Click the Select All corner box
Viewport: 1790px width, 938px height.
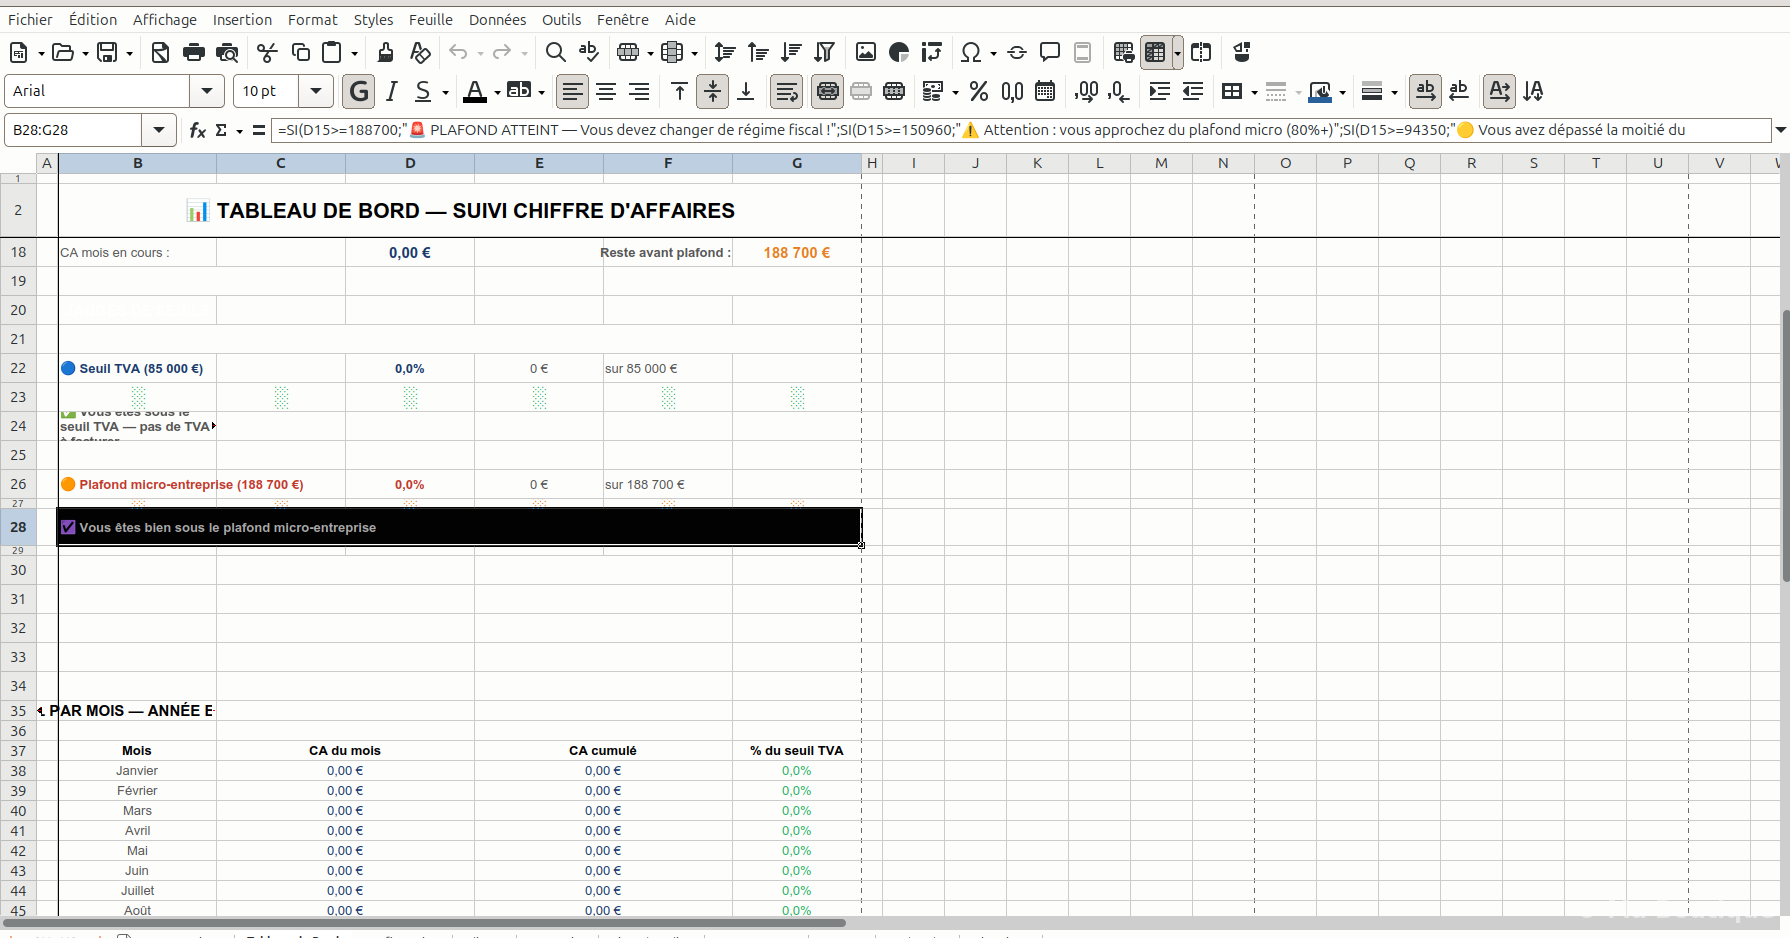pyautogui.click(x=18, y=163)
